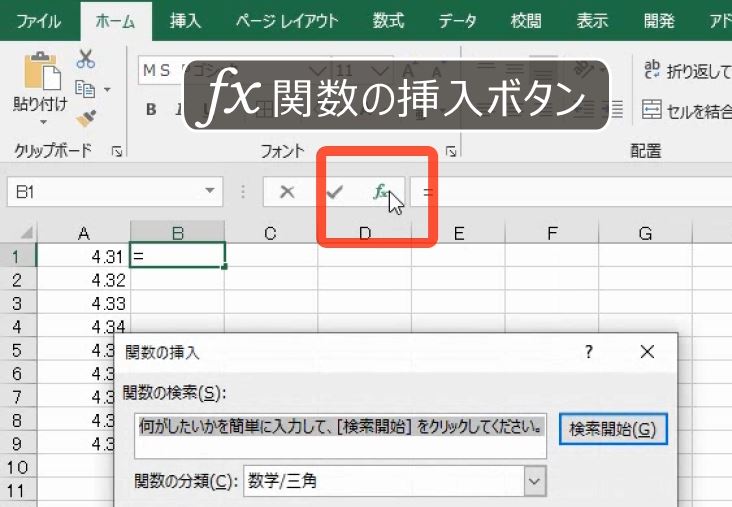This screenshot has width=732, height=507.
Task: Select row 1 header
Action: 17,256
